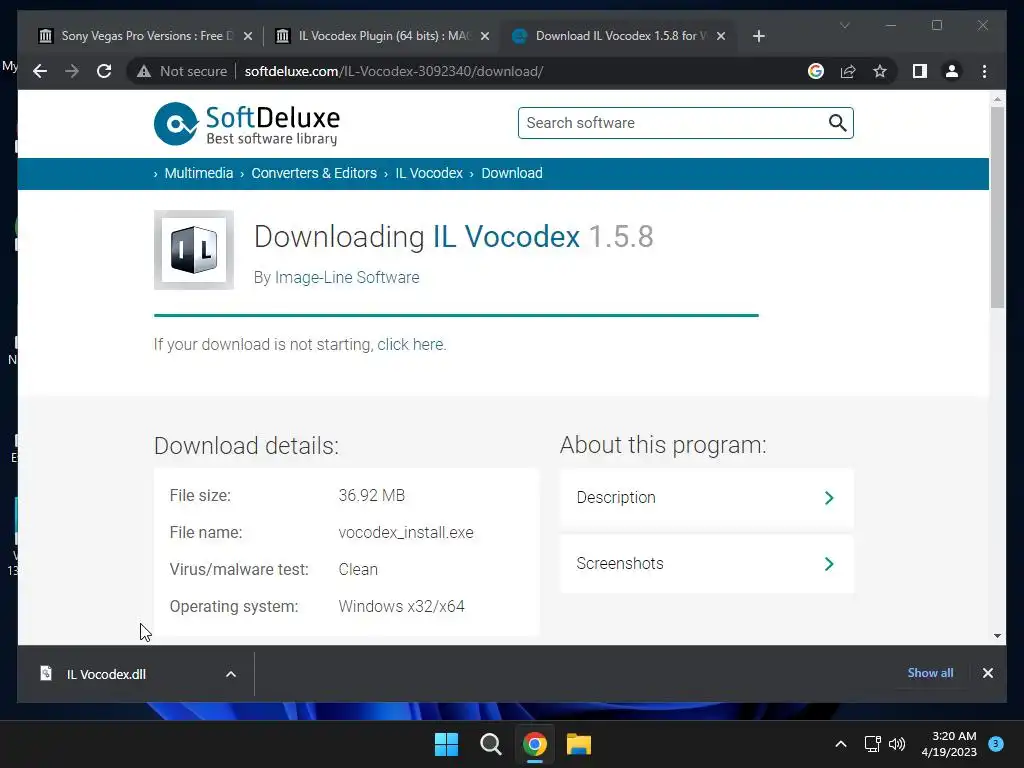Image resolution: width=1024 pixels, height=768 pixels.
Task: Bookmark this page with the star
Action: pos(880,71)
